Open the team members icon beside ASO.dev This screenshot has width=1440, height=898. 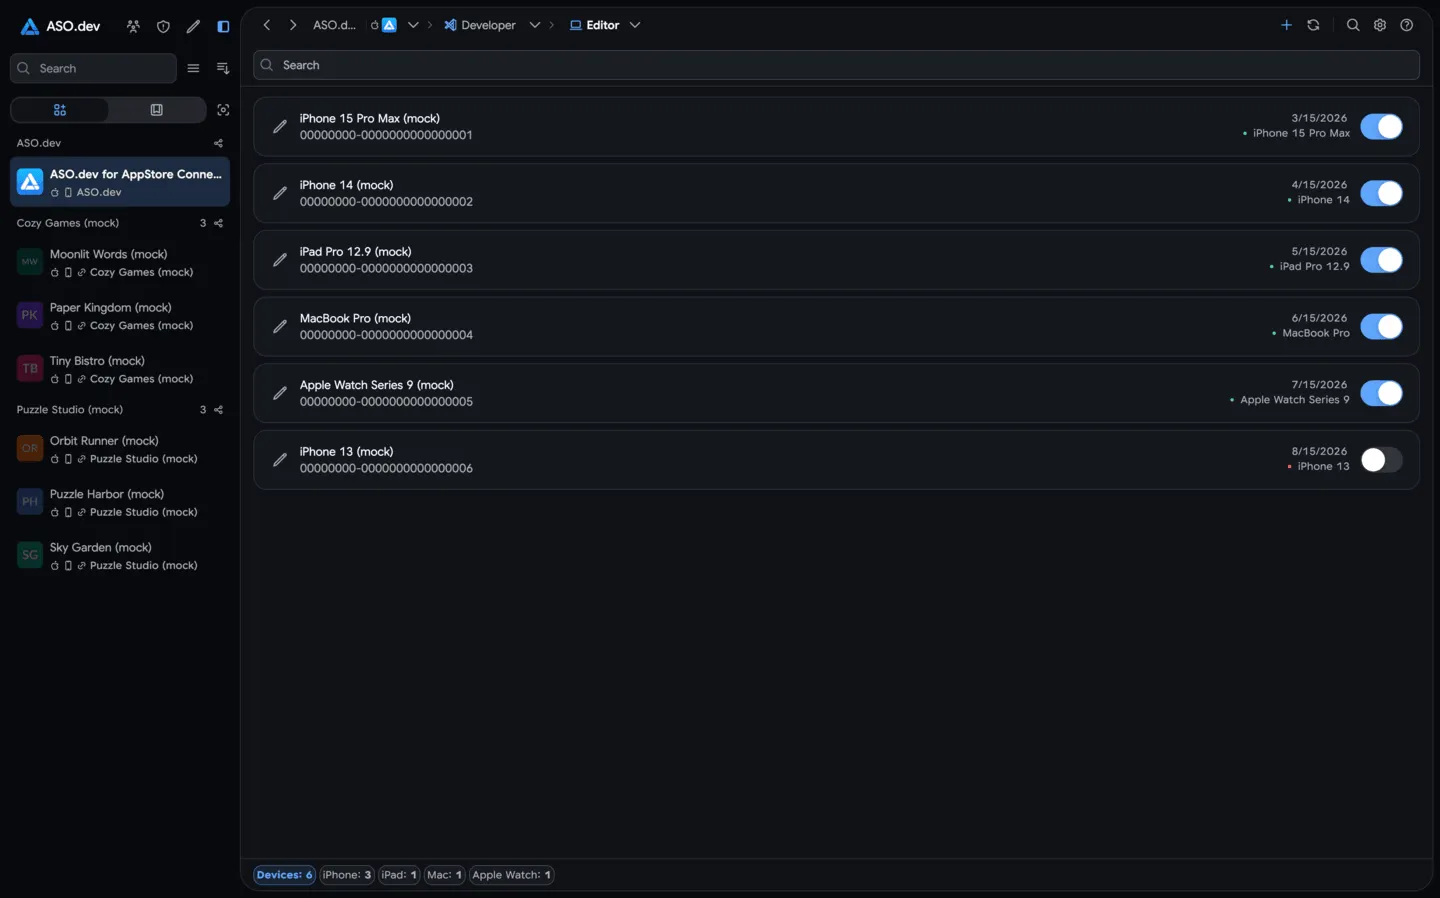[133, 26]
